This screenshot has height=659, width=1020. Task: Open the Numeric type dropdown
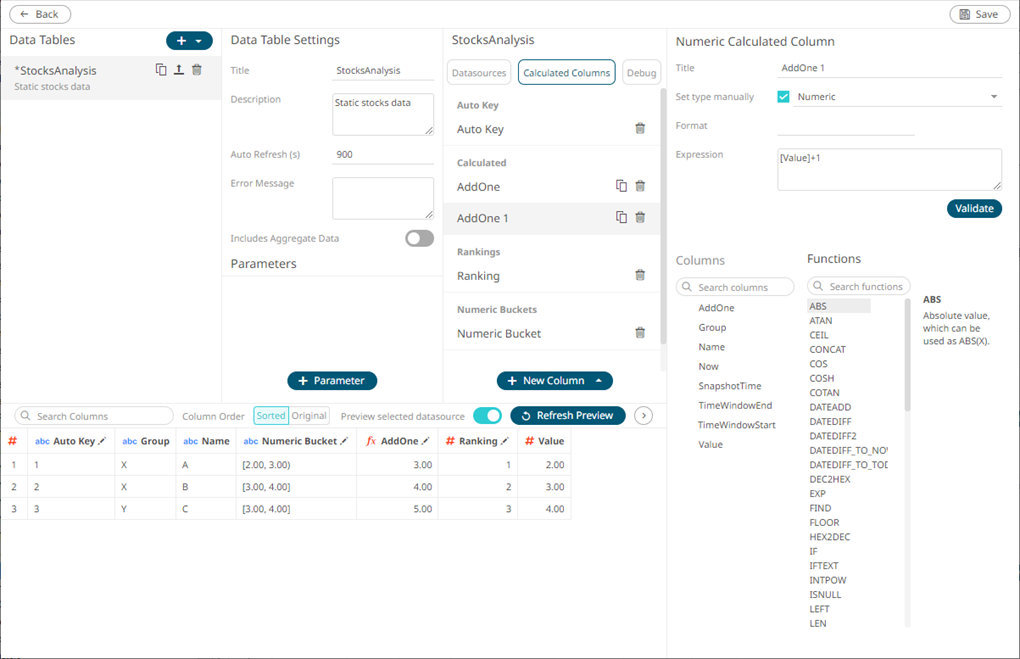click(994, 97)
